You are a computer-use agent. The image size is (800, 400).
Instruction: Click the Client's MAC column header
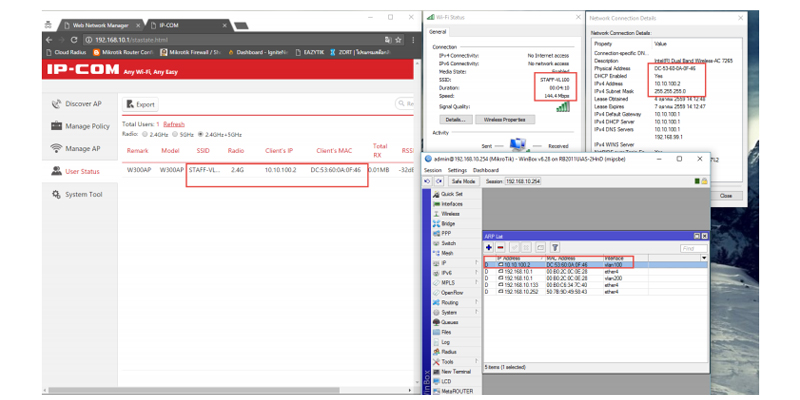(x=334, y=151)
